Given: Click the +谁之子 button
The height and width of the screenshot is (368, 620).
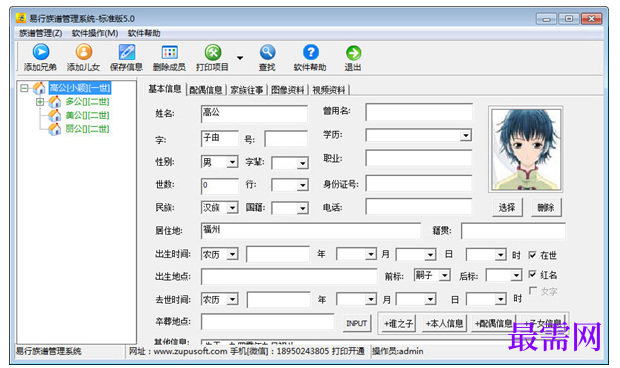Looking at the screenshot, I should click(399, 324).
